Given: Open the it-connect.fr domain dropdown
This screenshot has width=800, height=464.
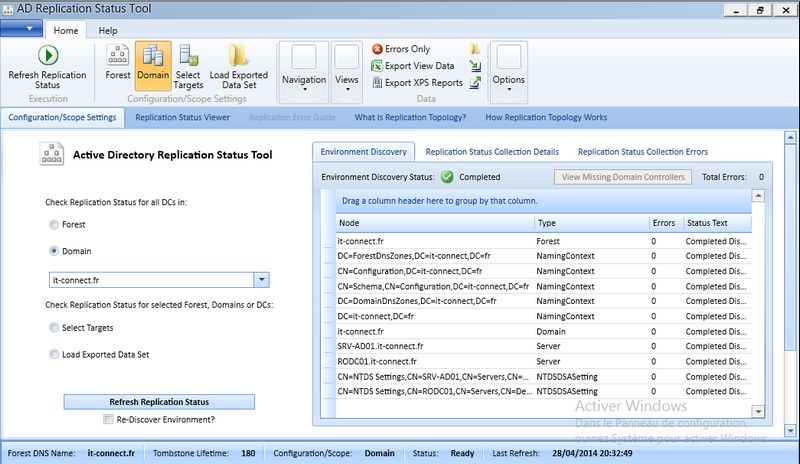Looking at the screenshot, I should point(261,281).
